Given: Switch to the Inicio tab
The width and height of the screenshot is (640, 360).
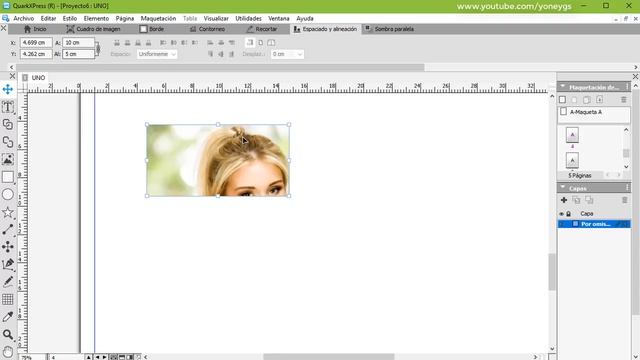Looking at the screenshot, I should click(35, 29).
